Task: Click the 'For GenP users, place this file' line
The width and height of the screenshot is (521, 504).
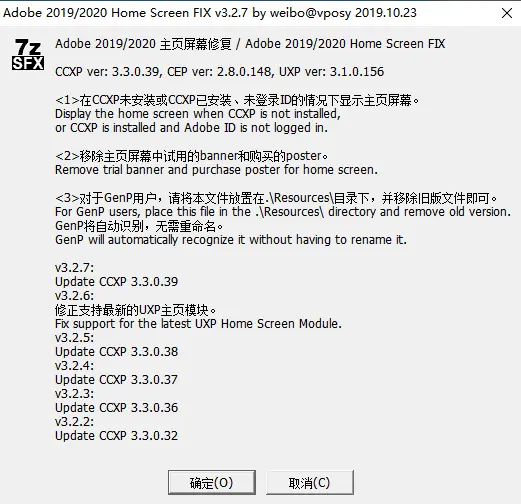Action: 283,212
